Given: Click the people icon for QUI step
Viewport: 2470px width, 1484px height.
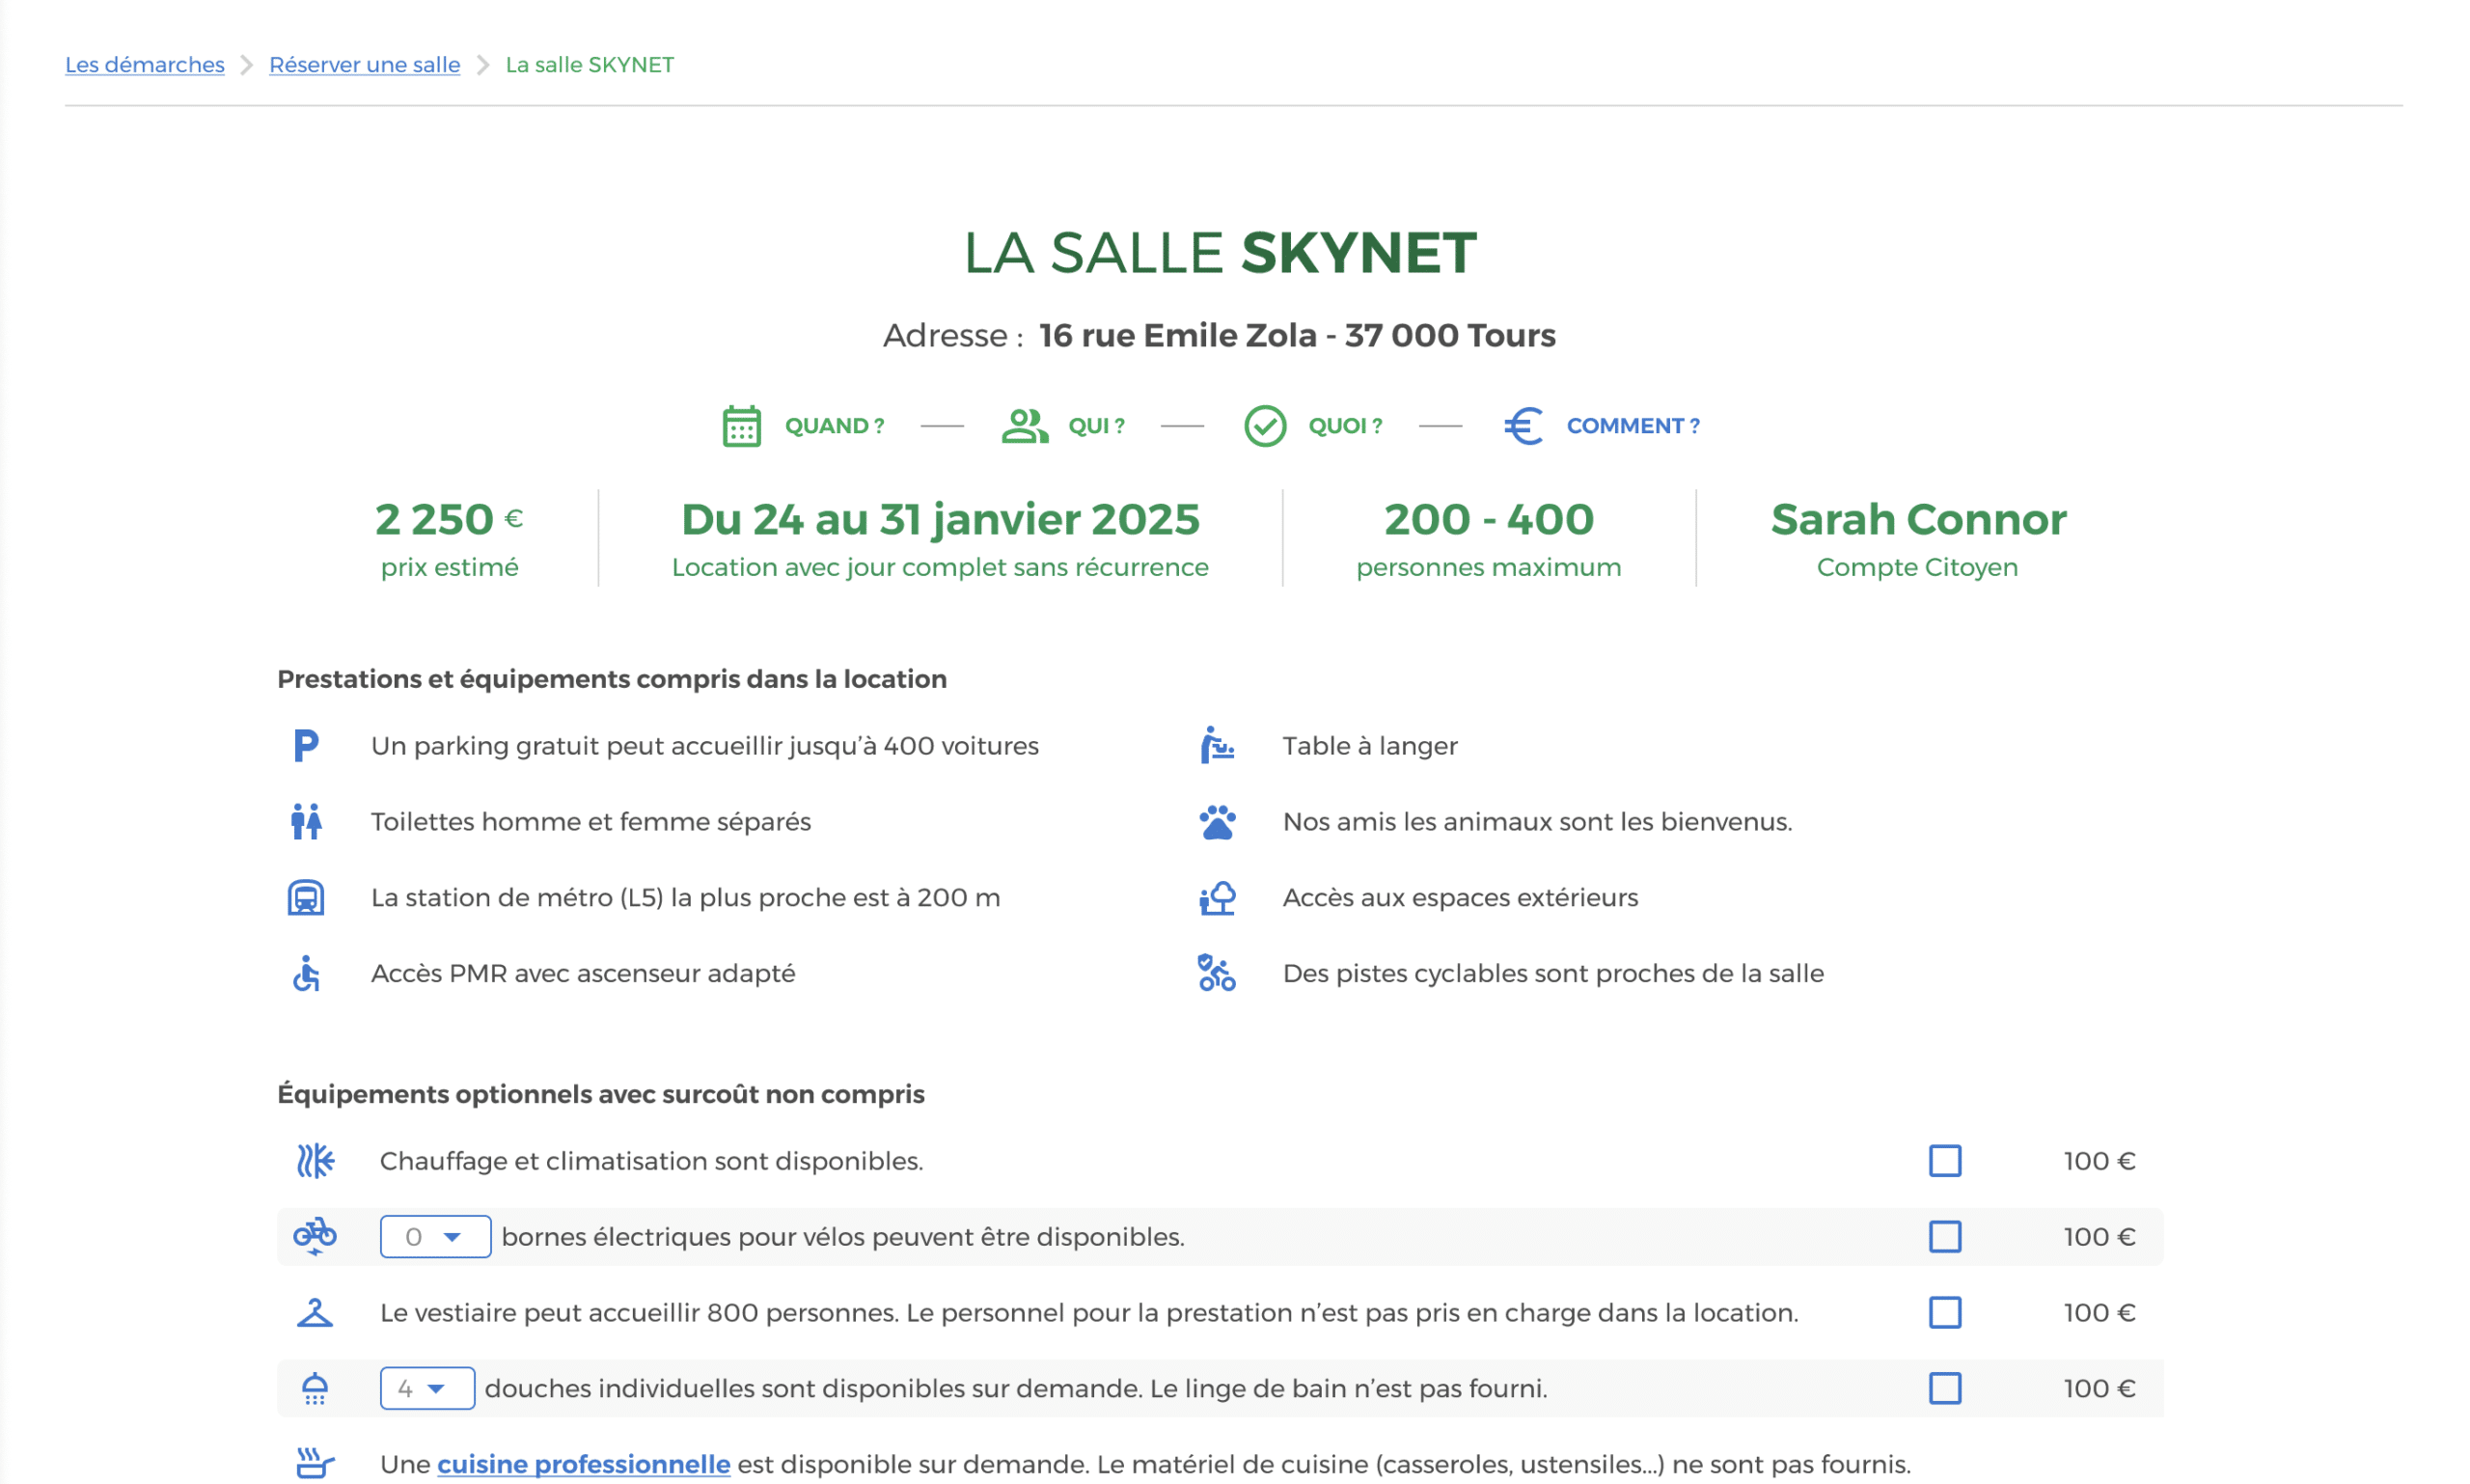Looking at the screenshot, I should [1024, 426].
